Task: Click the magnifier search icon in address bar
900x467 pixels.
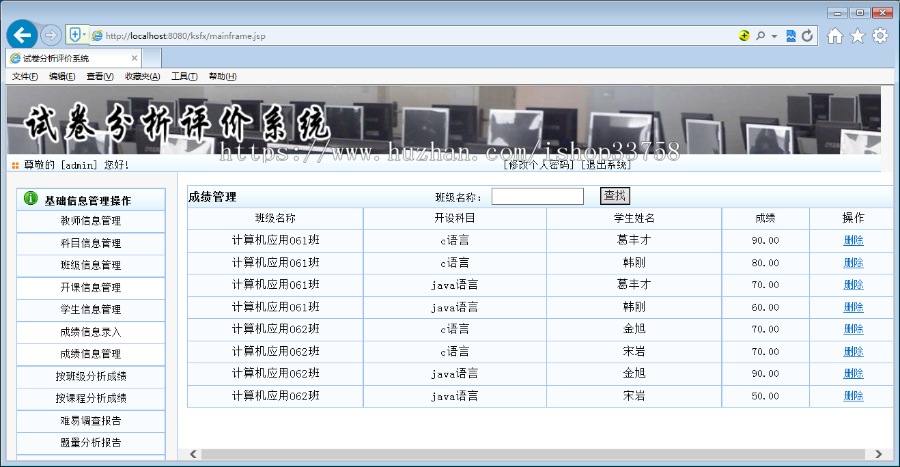Action: pos(761,36)
